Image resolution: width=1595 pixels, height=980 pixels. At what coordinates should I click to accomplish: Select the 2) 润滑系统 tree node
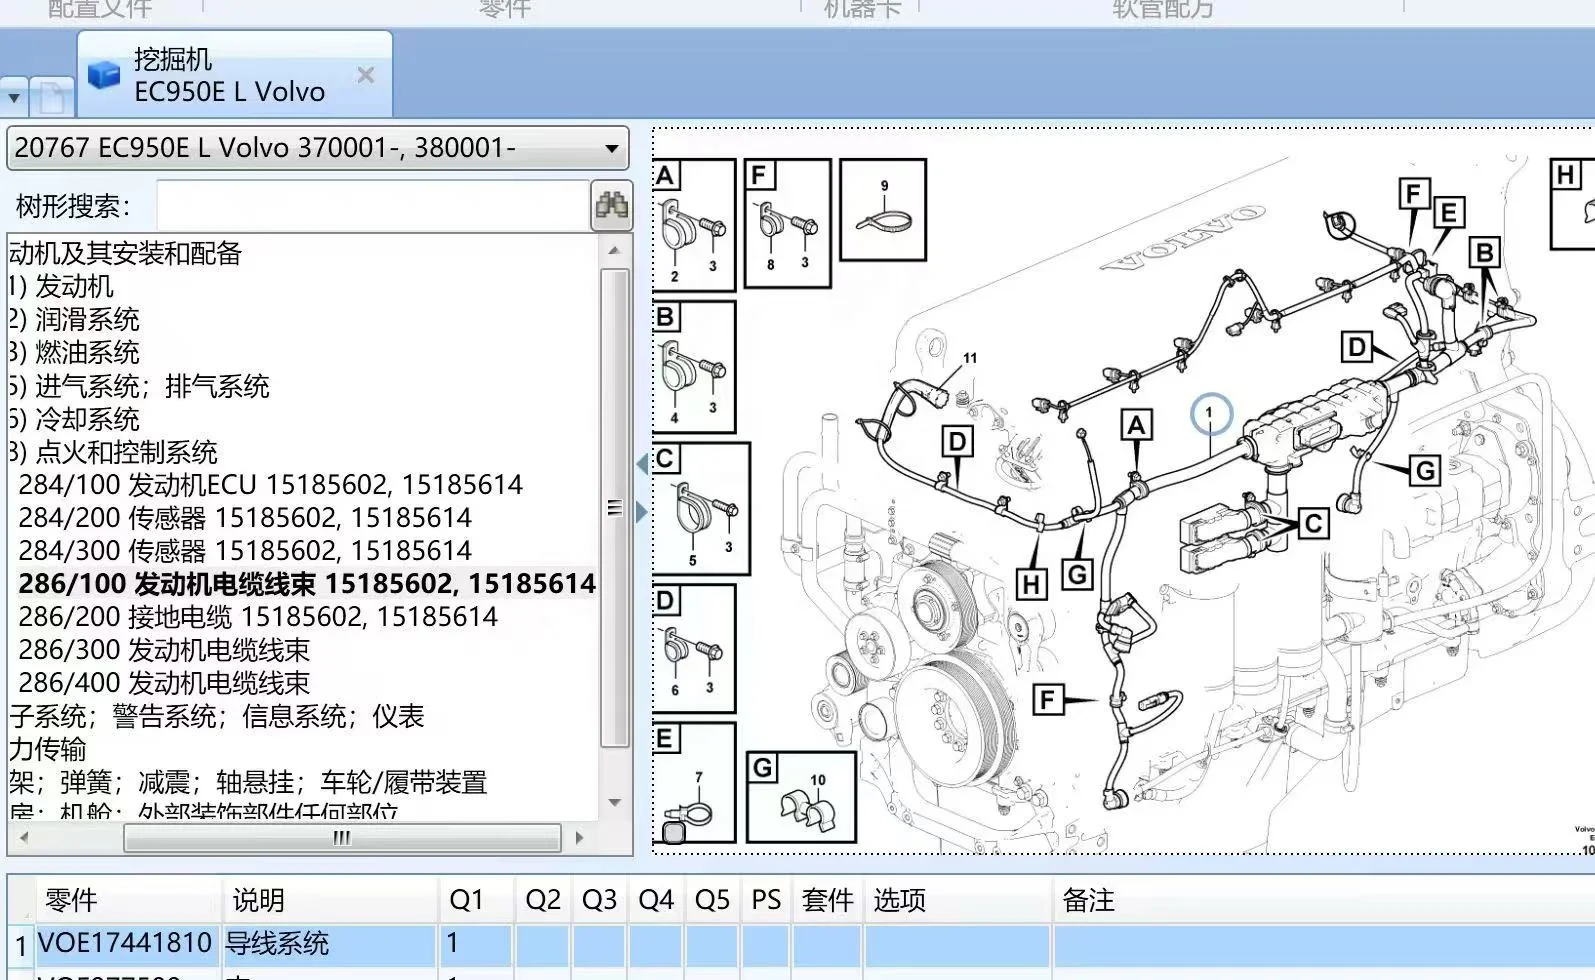(x=75, y=319)
